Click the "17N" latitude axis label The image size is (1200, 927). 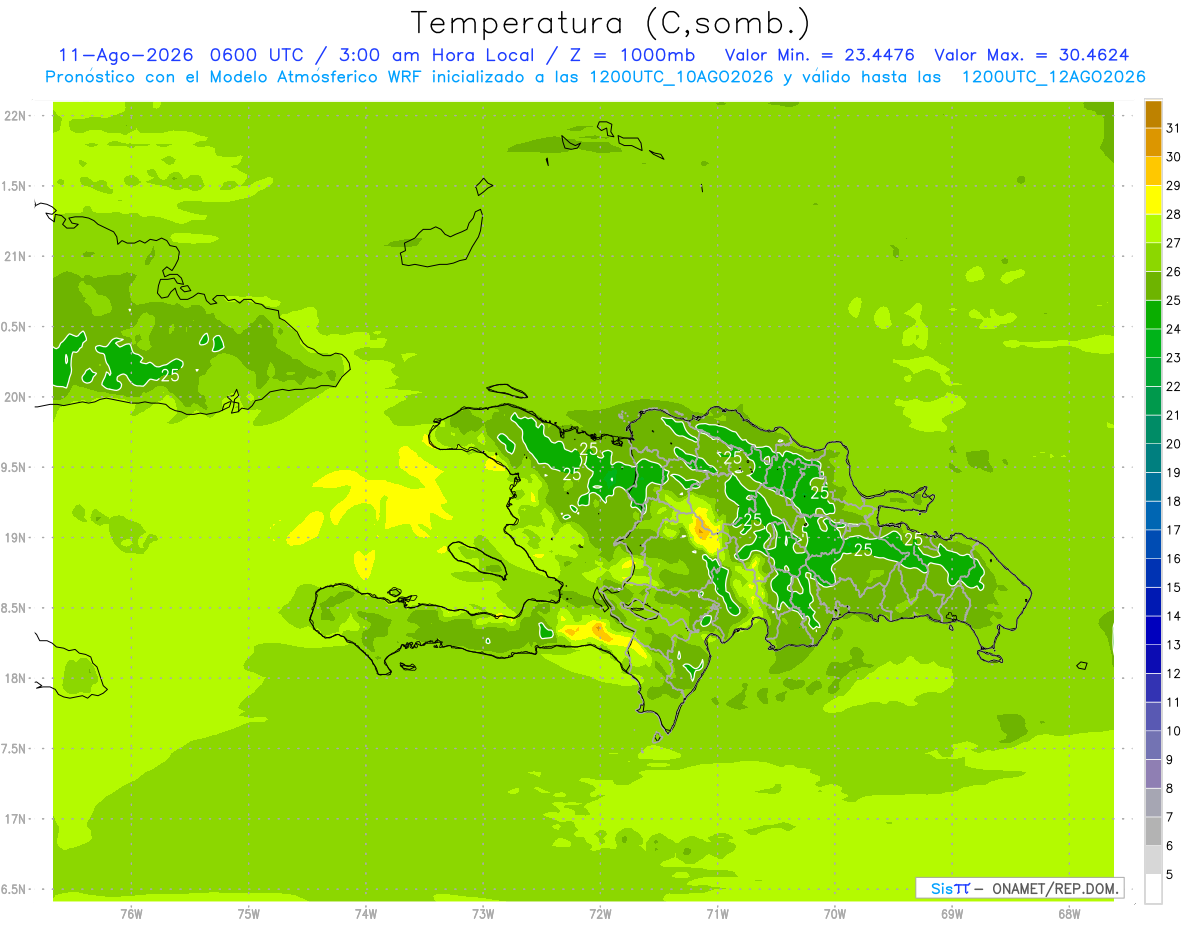pos(15,820)
